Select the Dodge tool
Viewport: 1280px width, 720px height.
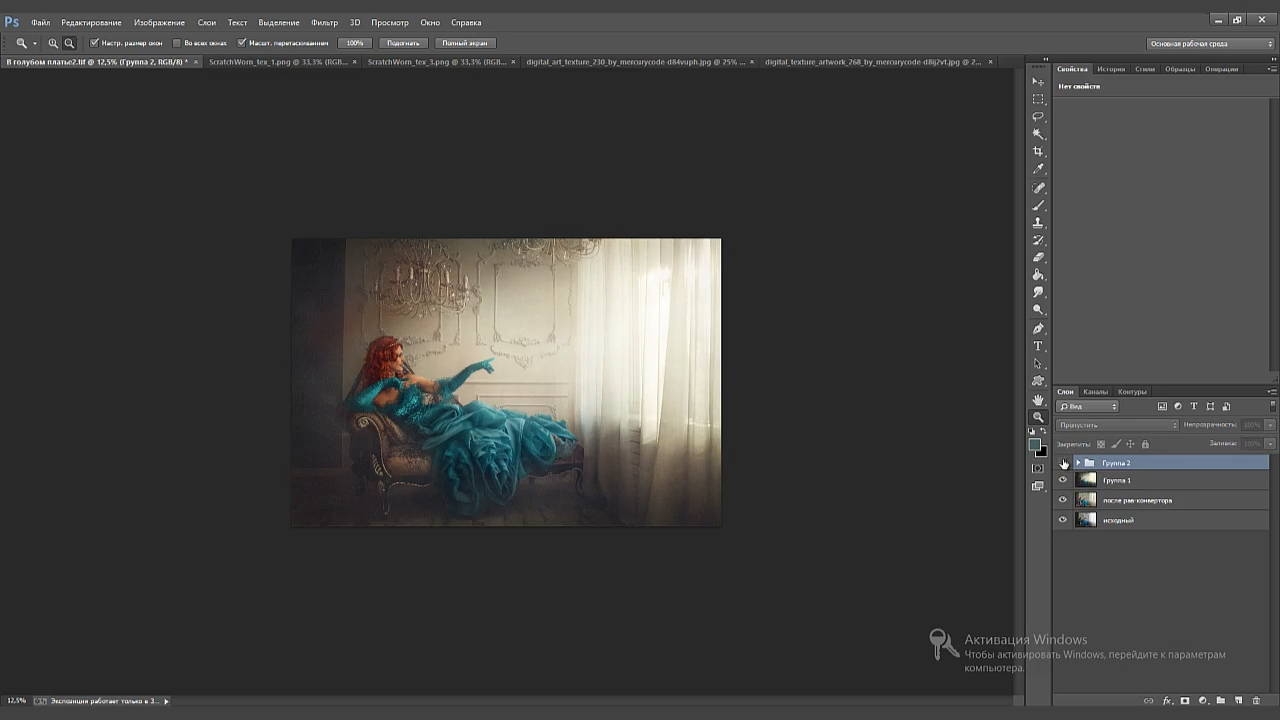coord(1038,310)
